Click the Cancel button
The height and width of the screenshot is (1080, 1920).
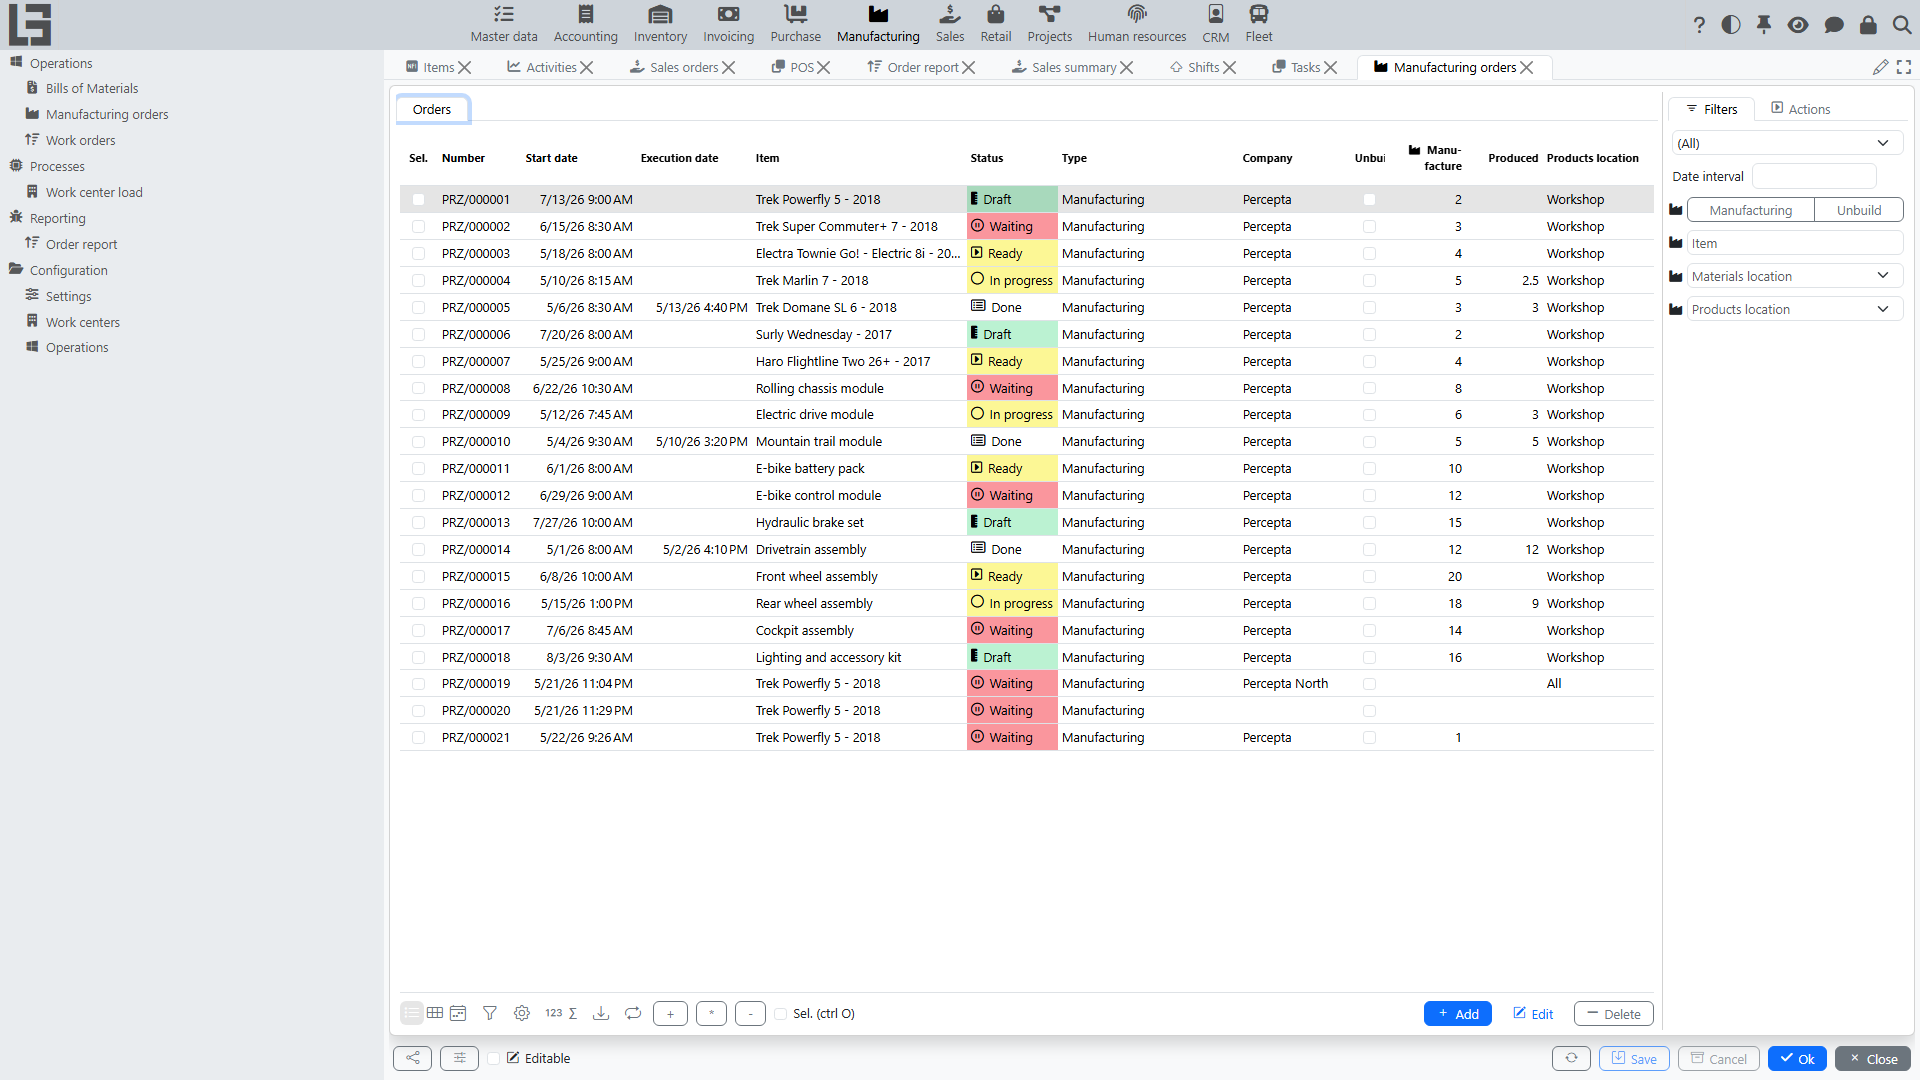pos(1719,1059)
